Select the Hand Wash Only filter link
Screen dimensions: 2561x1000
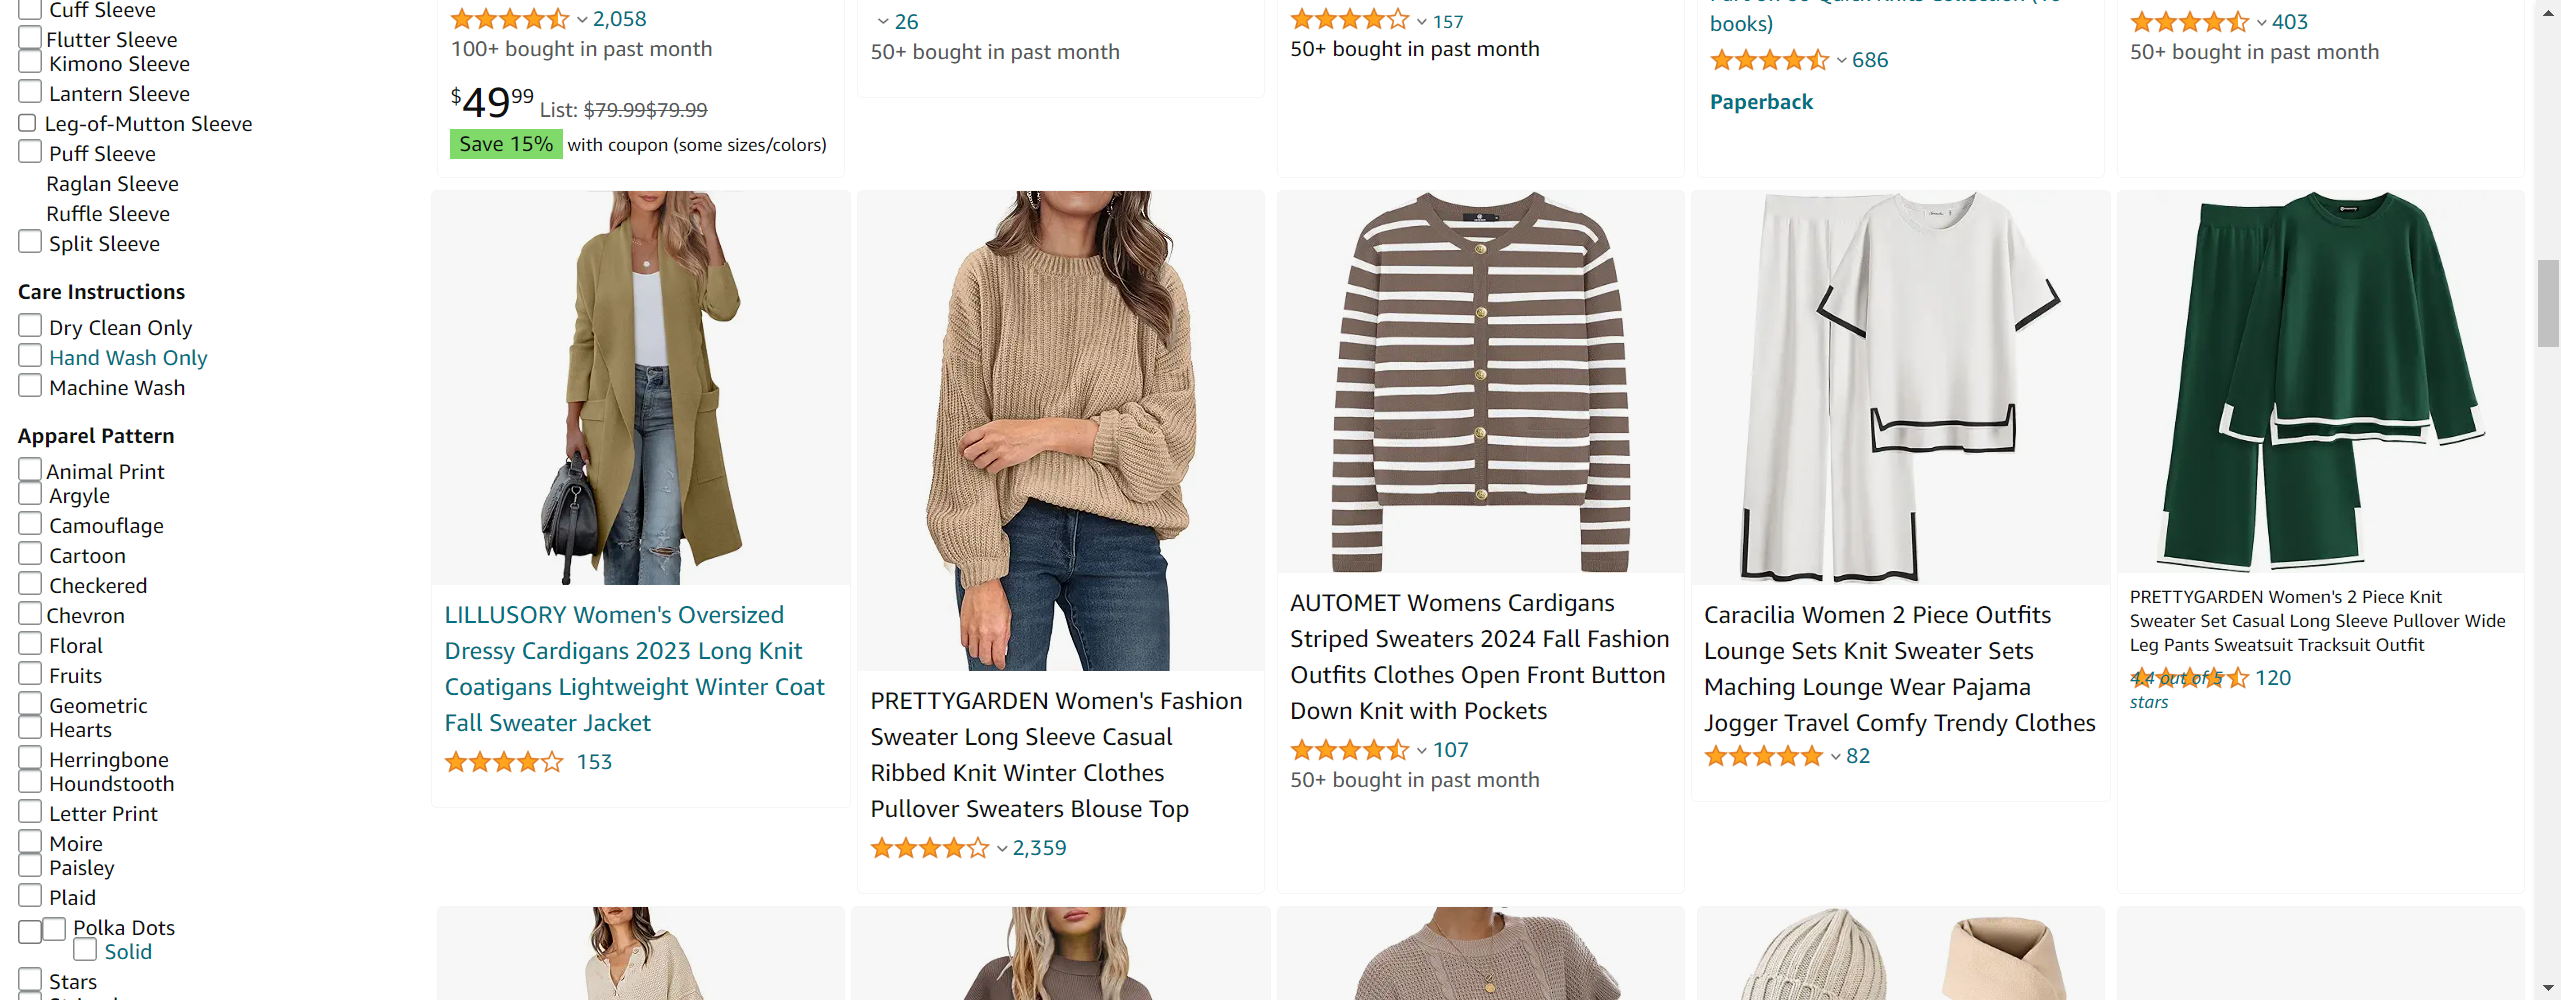[x=128, y=358]
